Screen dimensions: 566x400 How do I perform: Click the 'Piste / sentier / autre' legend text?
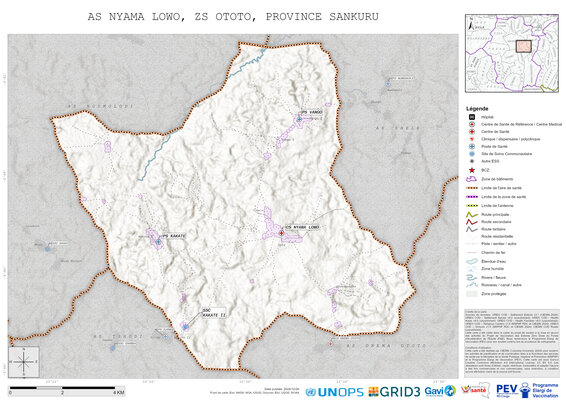[x=498, y=244]
